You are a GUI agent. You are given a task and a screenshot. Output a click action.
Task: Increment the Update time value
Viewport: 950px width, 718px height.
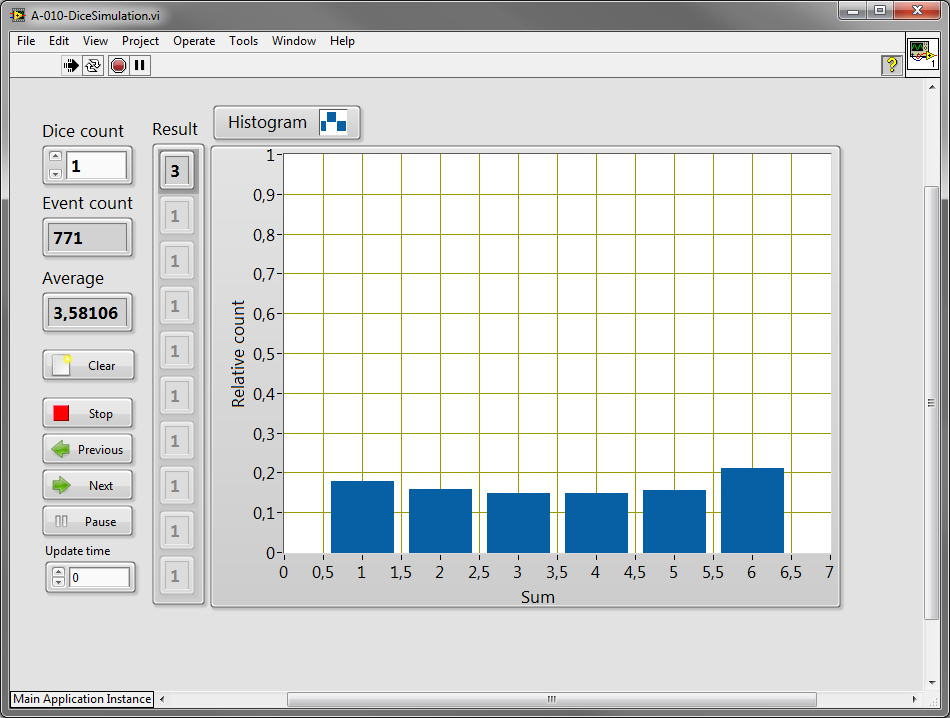point(58,571)
